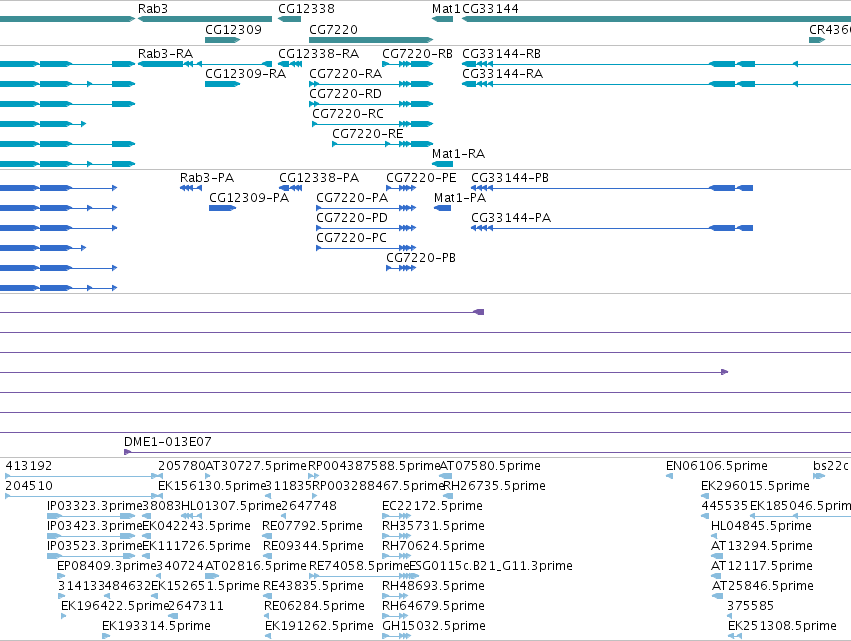Click the RE09344.5prime EST label
This screenshot has width=851, height=641.
[313, 545]
